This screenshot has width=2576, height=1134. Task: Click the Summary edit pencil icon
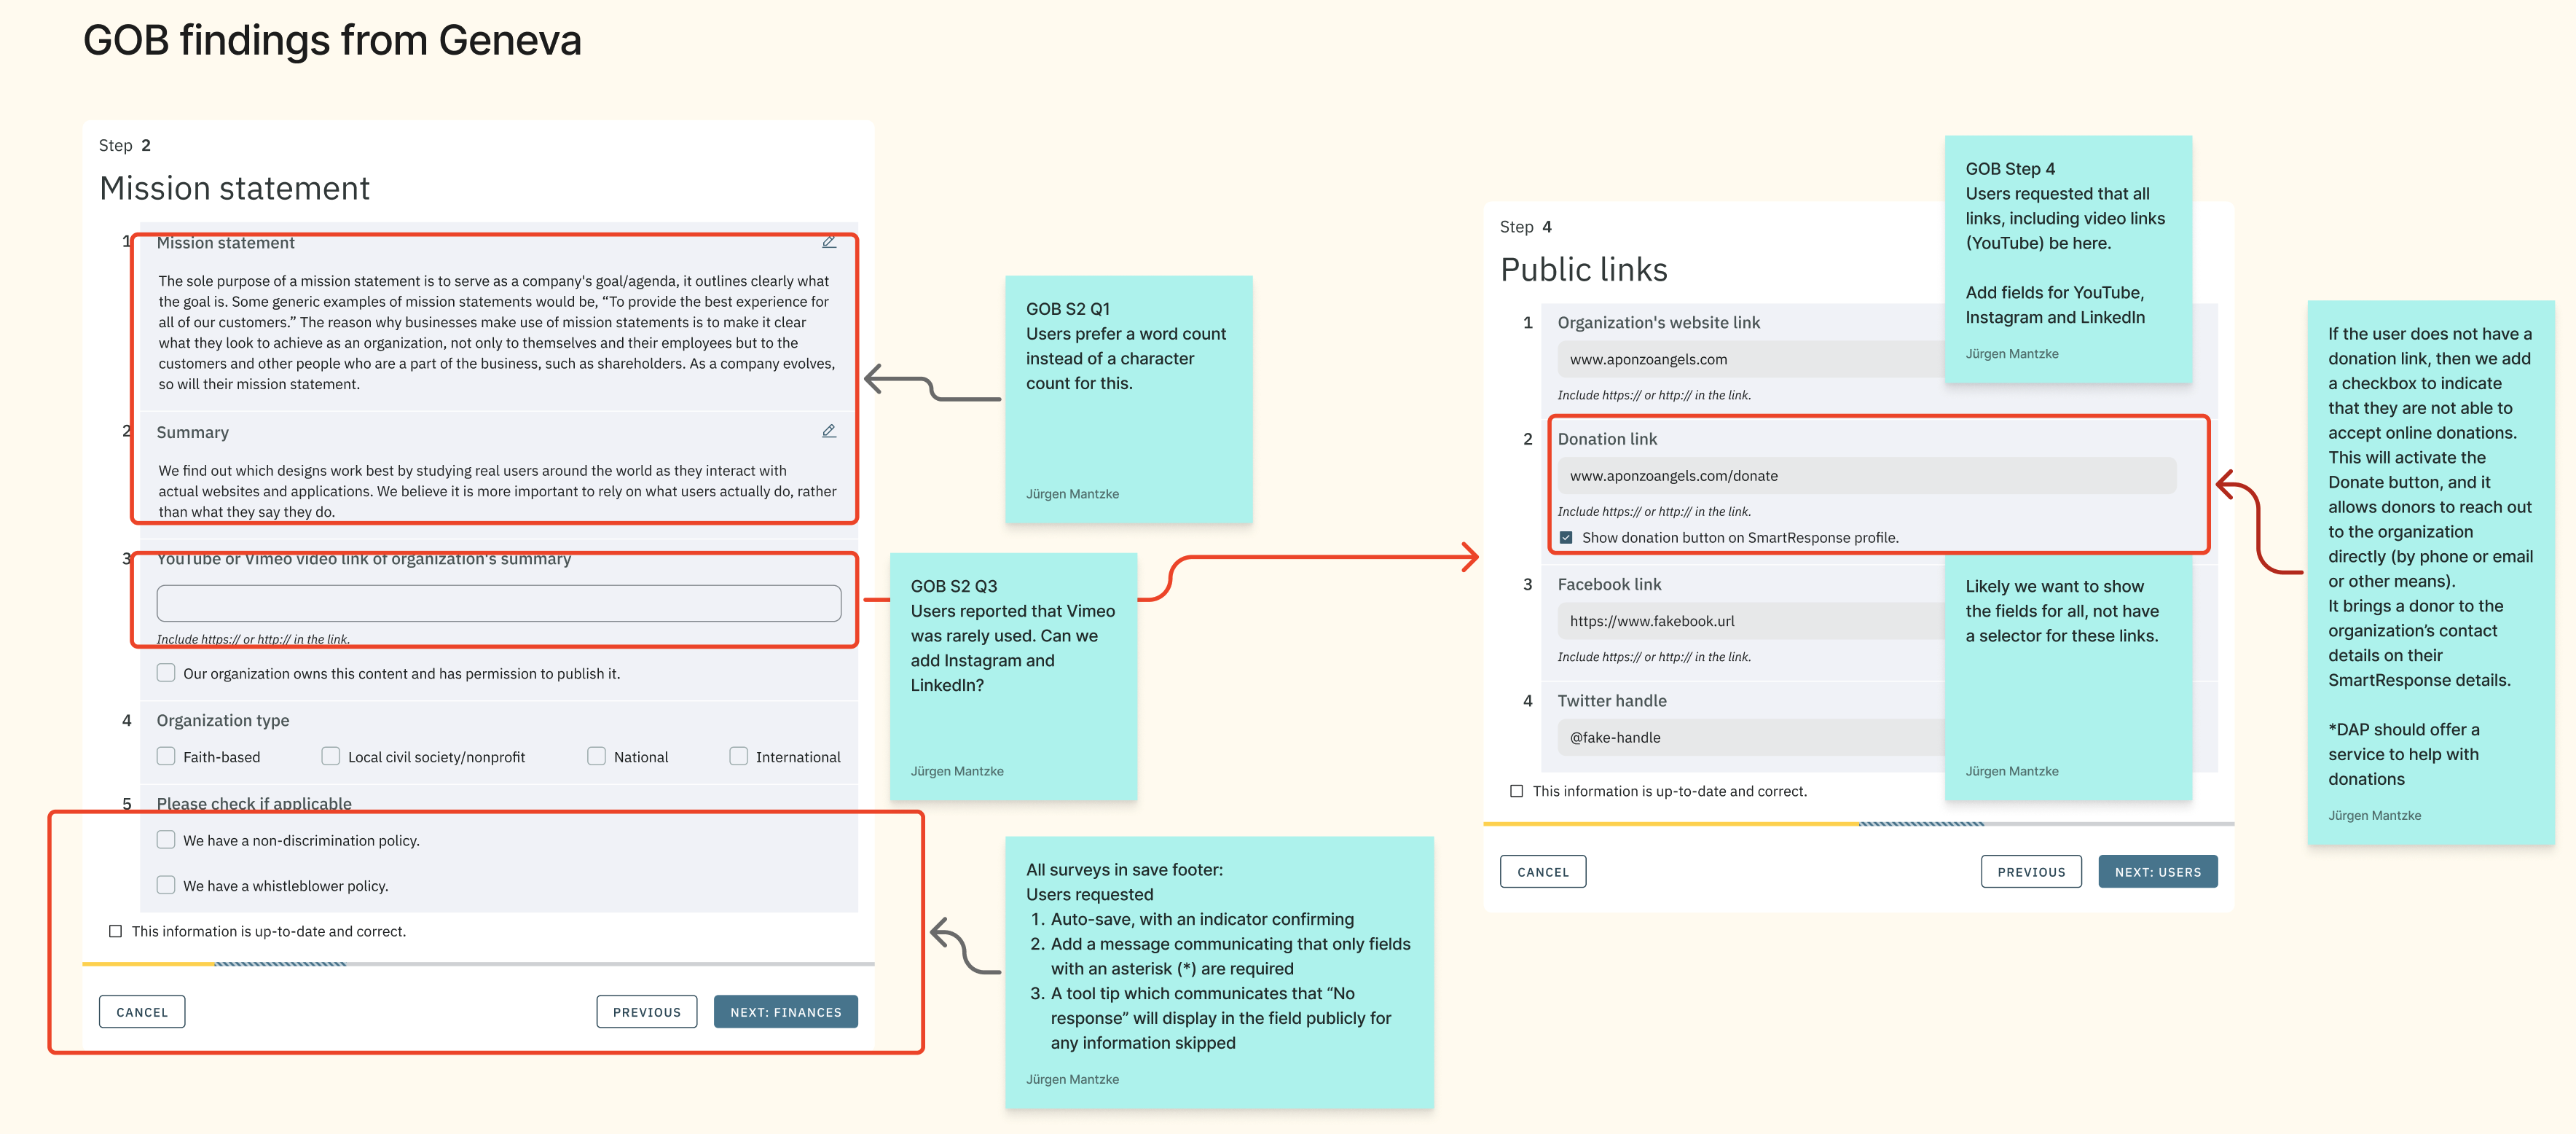point(829,431)
